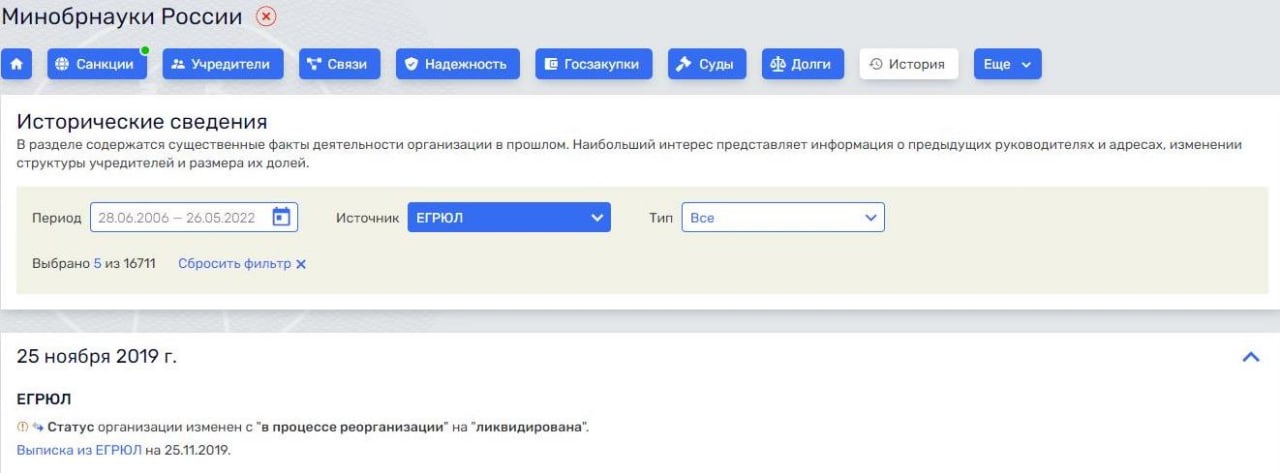
Task: Open the Долги tab
Action: [803, 64]
